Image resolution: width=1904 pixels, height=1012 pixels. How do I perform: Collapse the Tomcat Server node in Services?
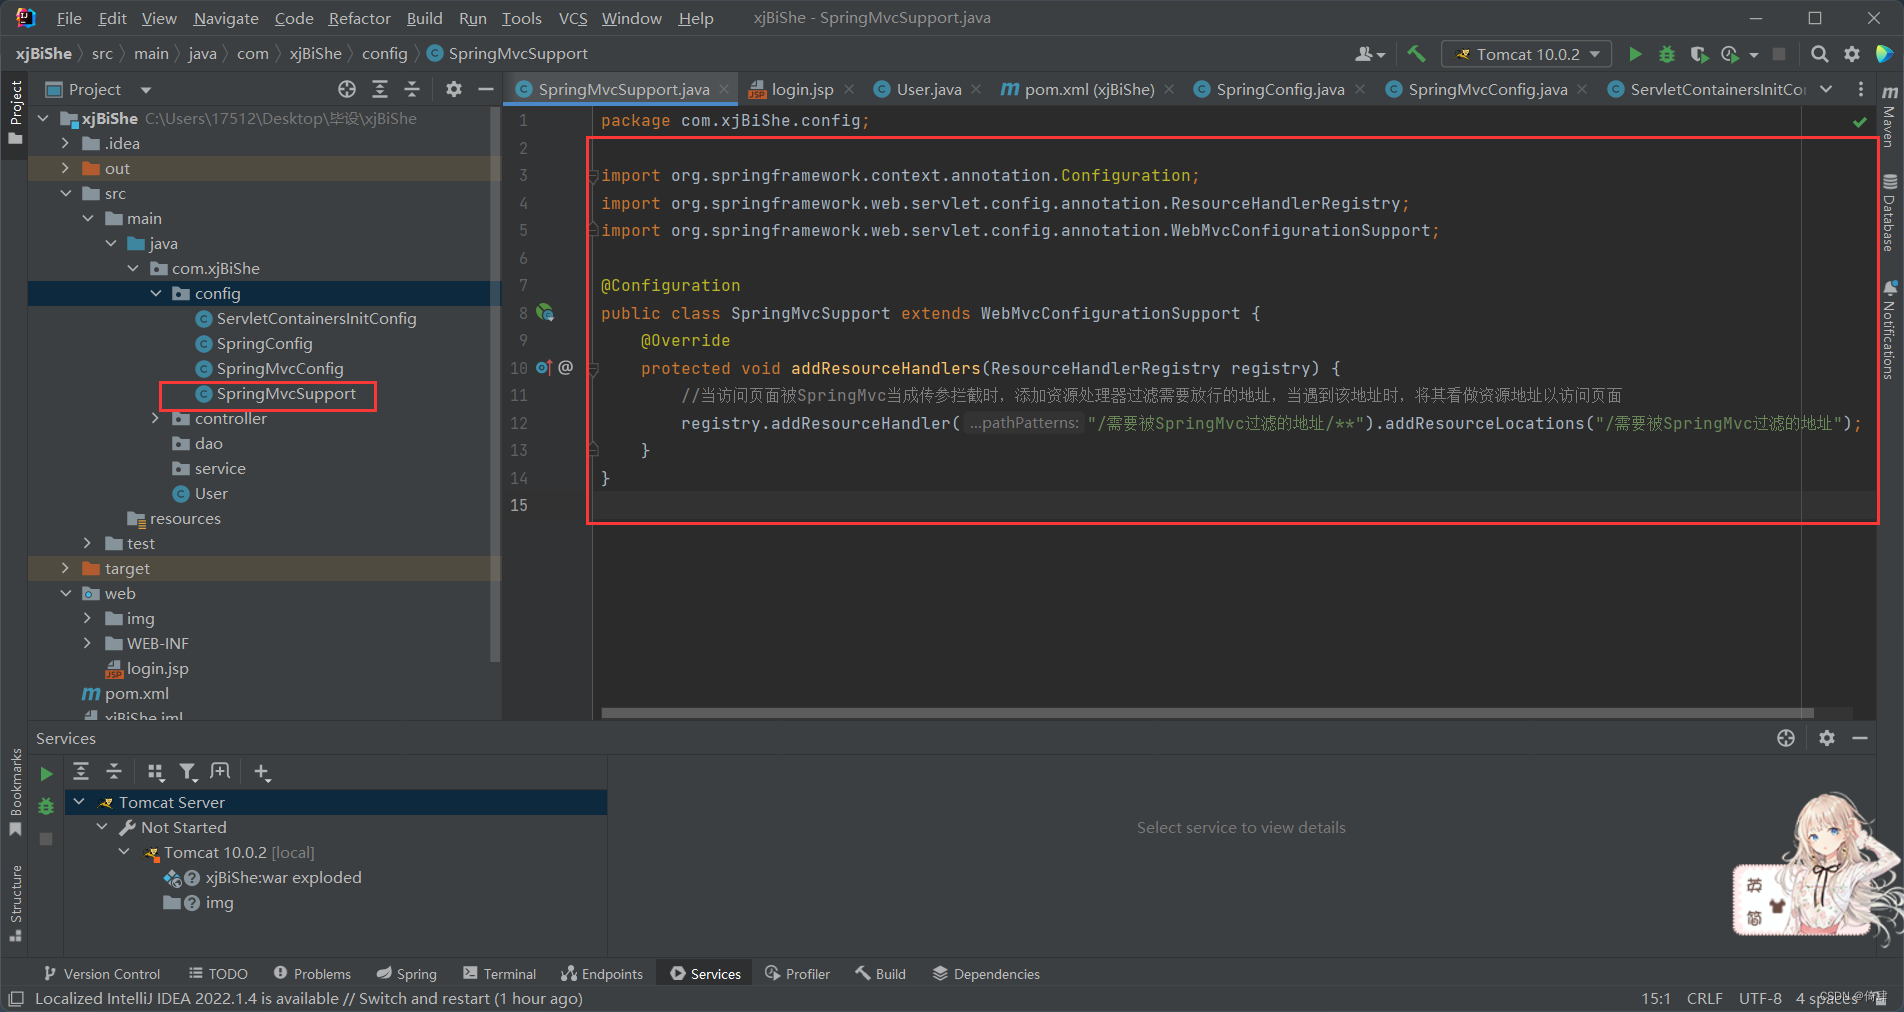[x=79, y=802]
